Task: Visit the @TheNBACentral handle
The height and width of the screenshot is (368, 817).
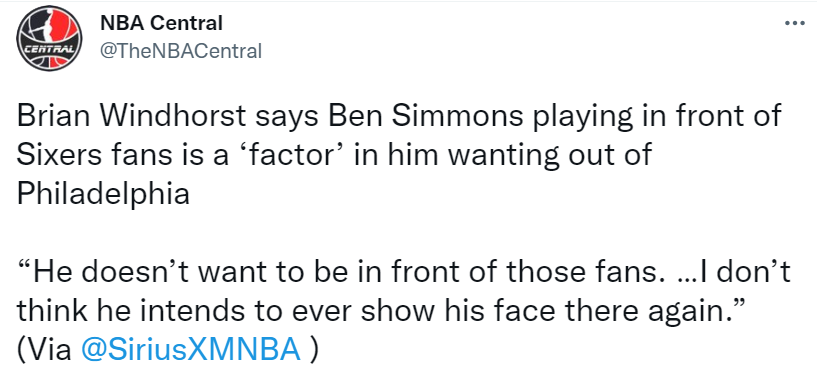Action: tap(180, 51)
